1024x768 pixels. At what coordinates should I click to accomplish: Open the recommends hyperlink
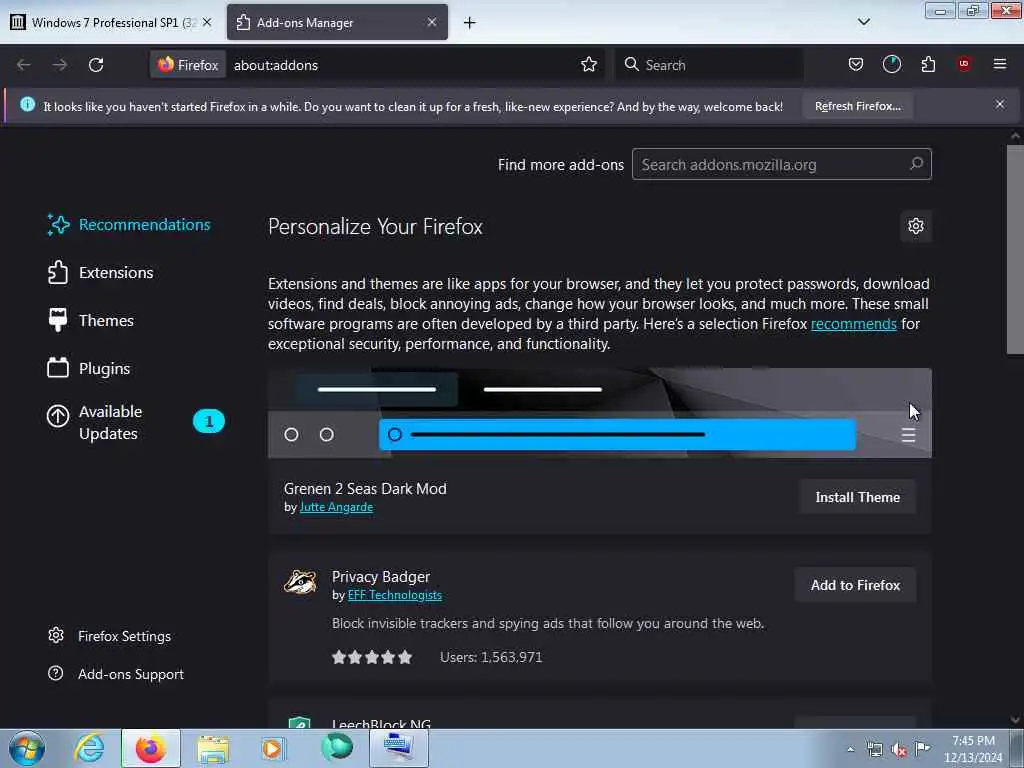pos(854,324)
